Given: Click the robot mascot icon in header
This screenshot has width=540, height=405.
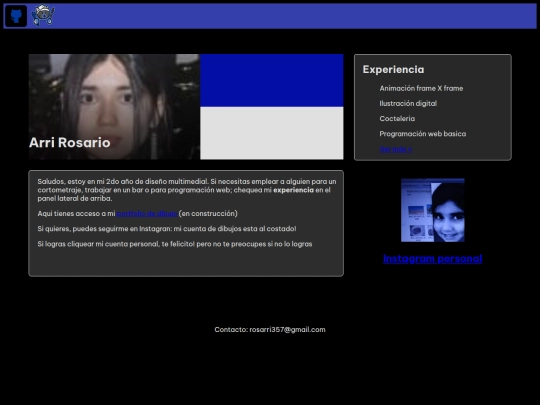Looking at the screenshot, I should (43, 15).
